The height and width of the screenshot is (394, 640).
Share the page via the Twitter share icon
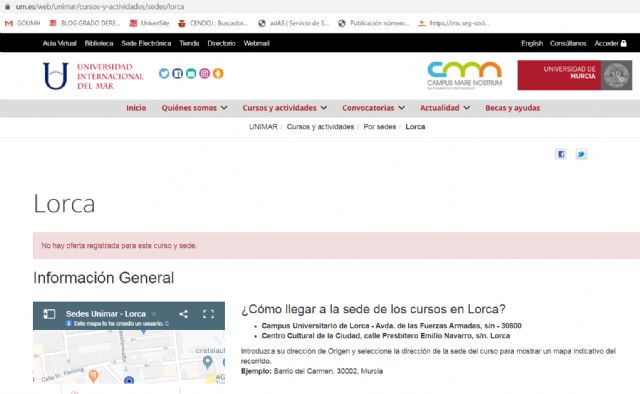click(581, 154)
